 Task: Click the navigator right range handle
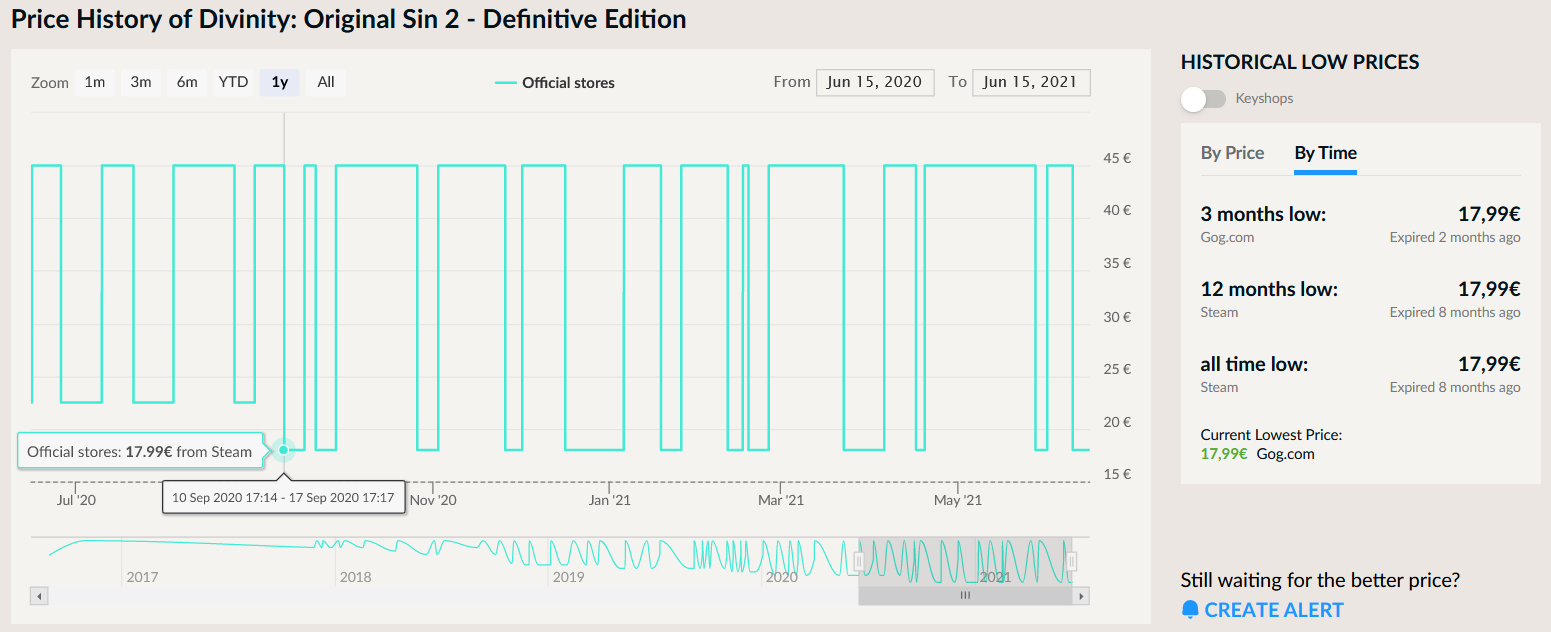tap(1072, 561)
